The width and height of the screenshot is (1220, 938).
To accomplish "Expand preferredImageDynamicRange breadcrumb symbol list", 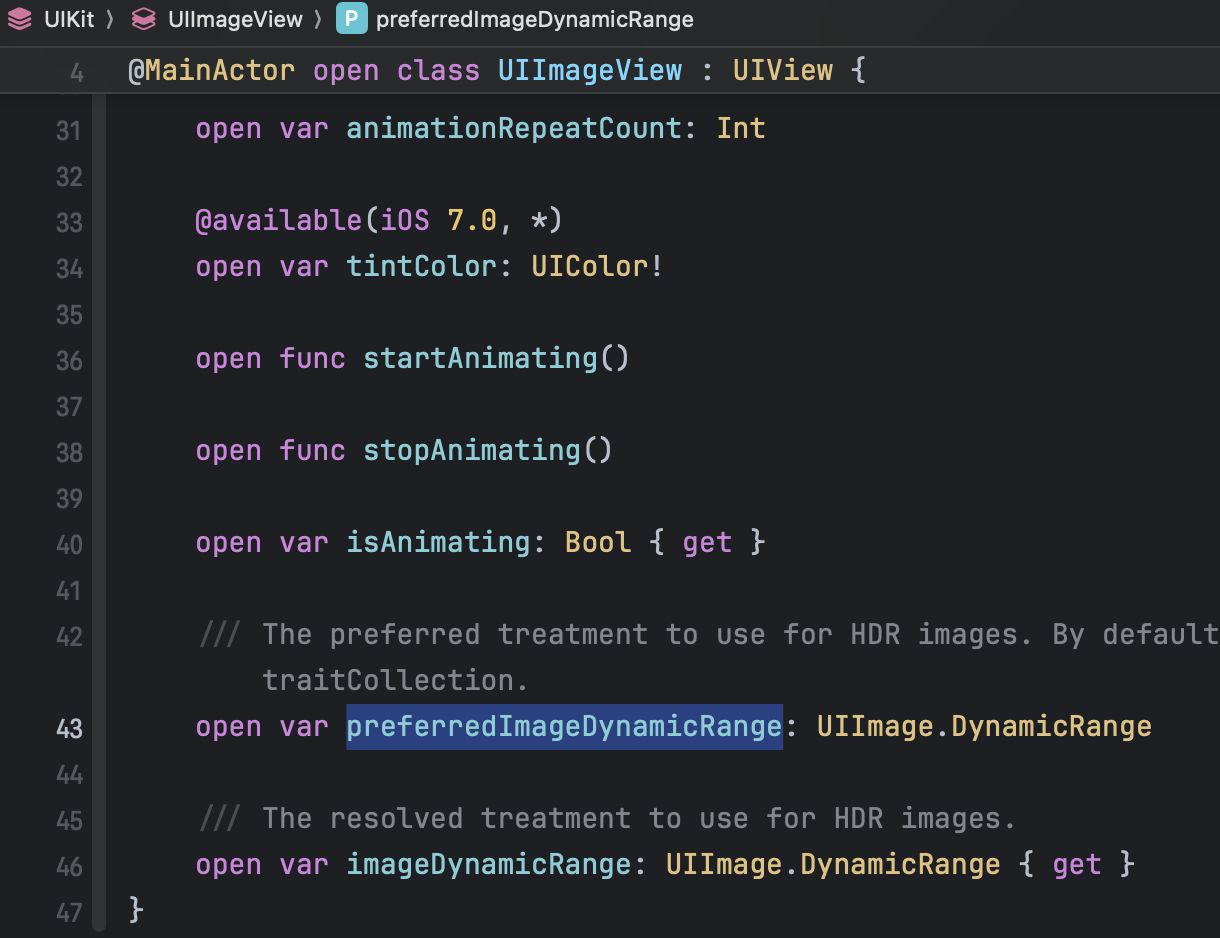I will [534, 19].
